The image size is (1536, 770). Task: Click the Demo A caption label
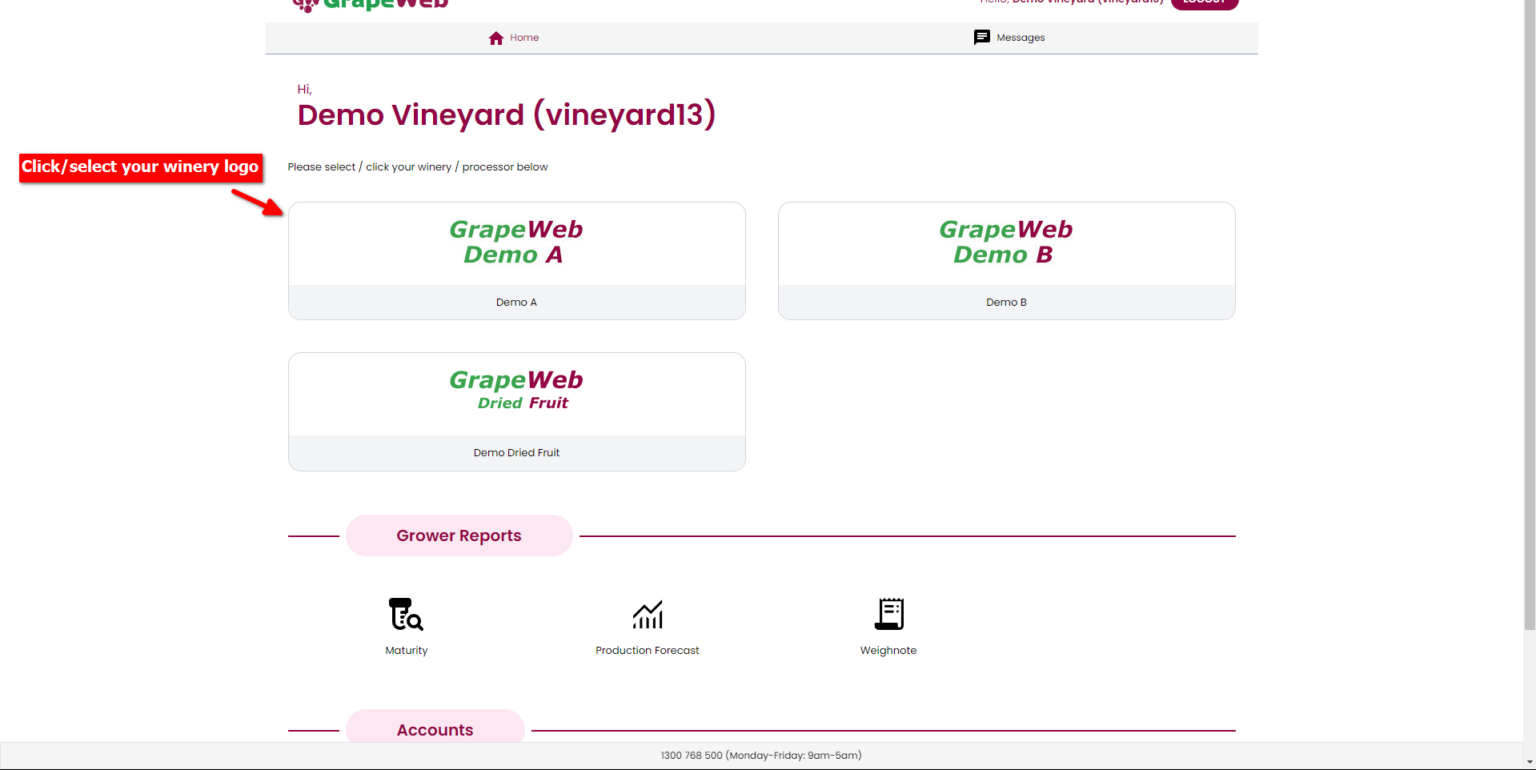point(517,302)
